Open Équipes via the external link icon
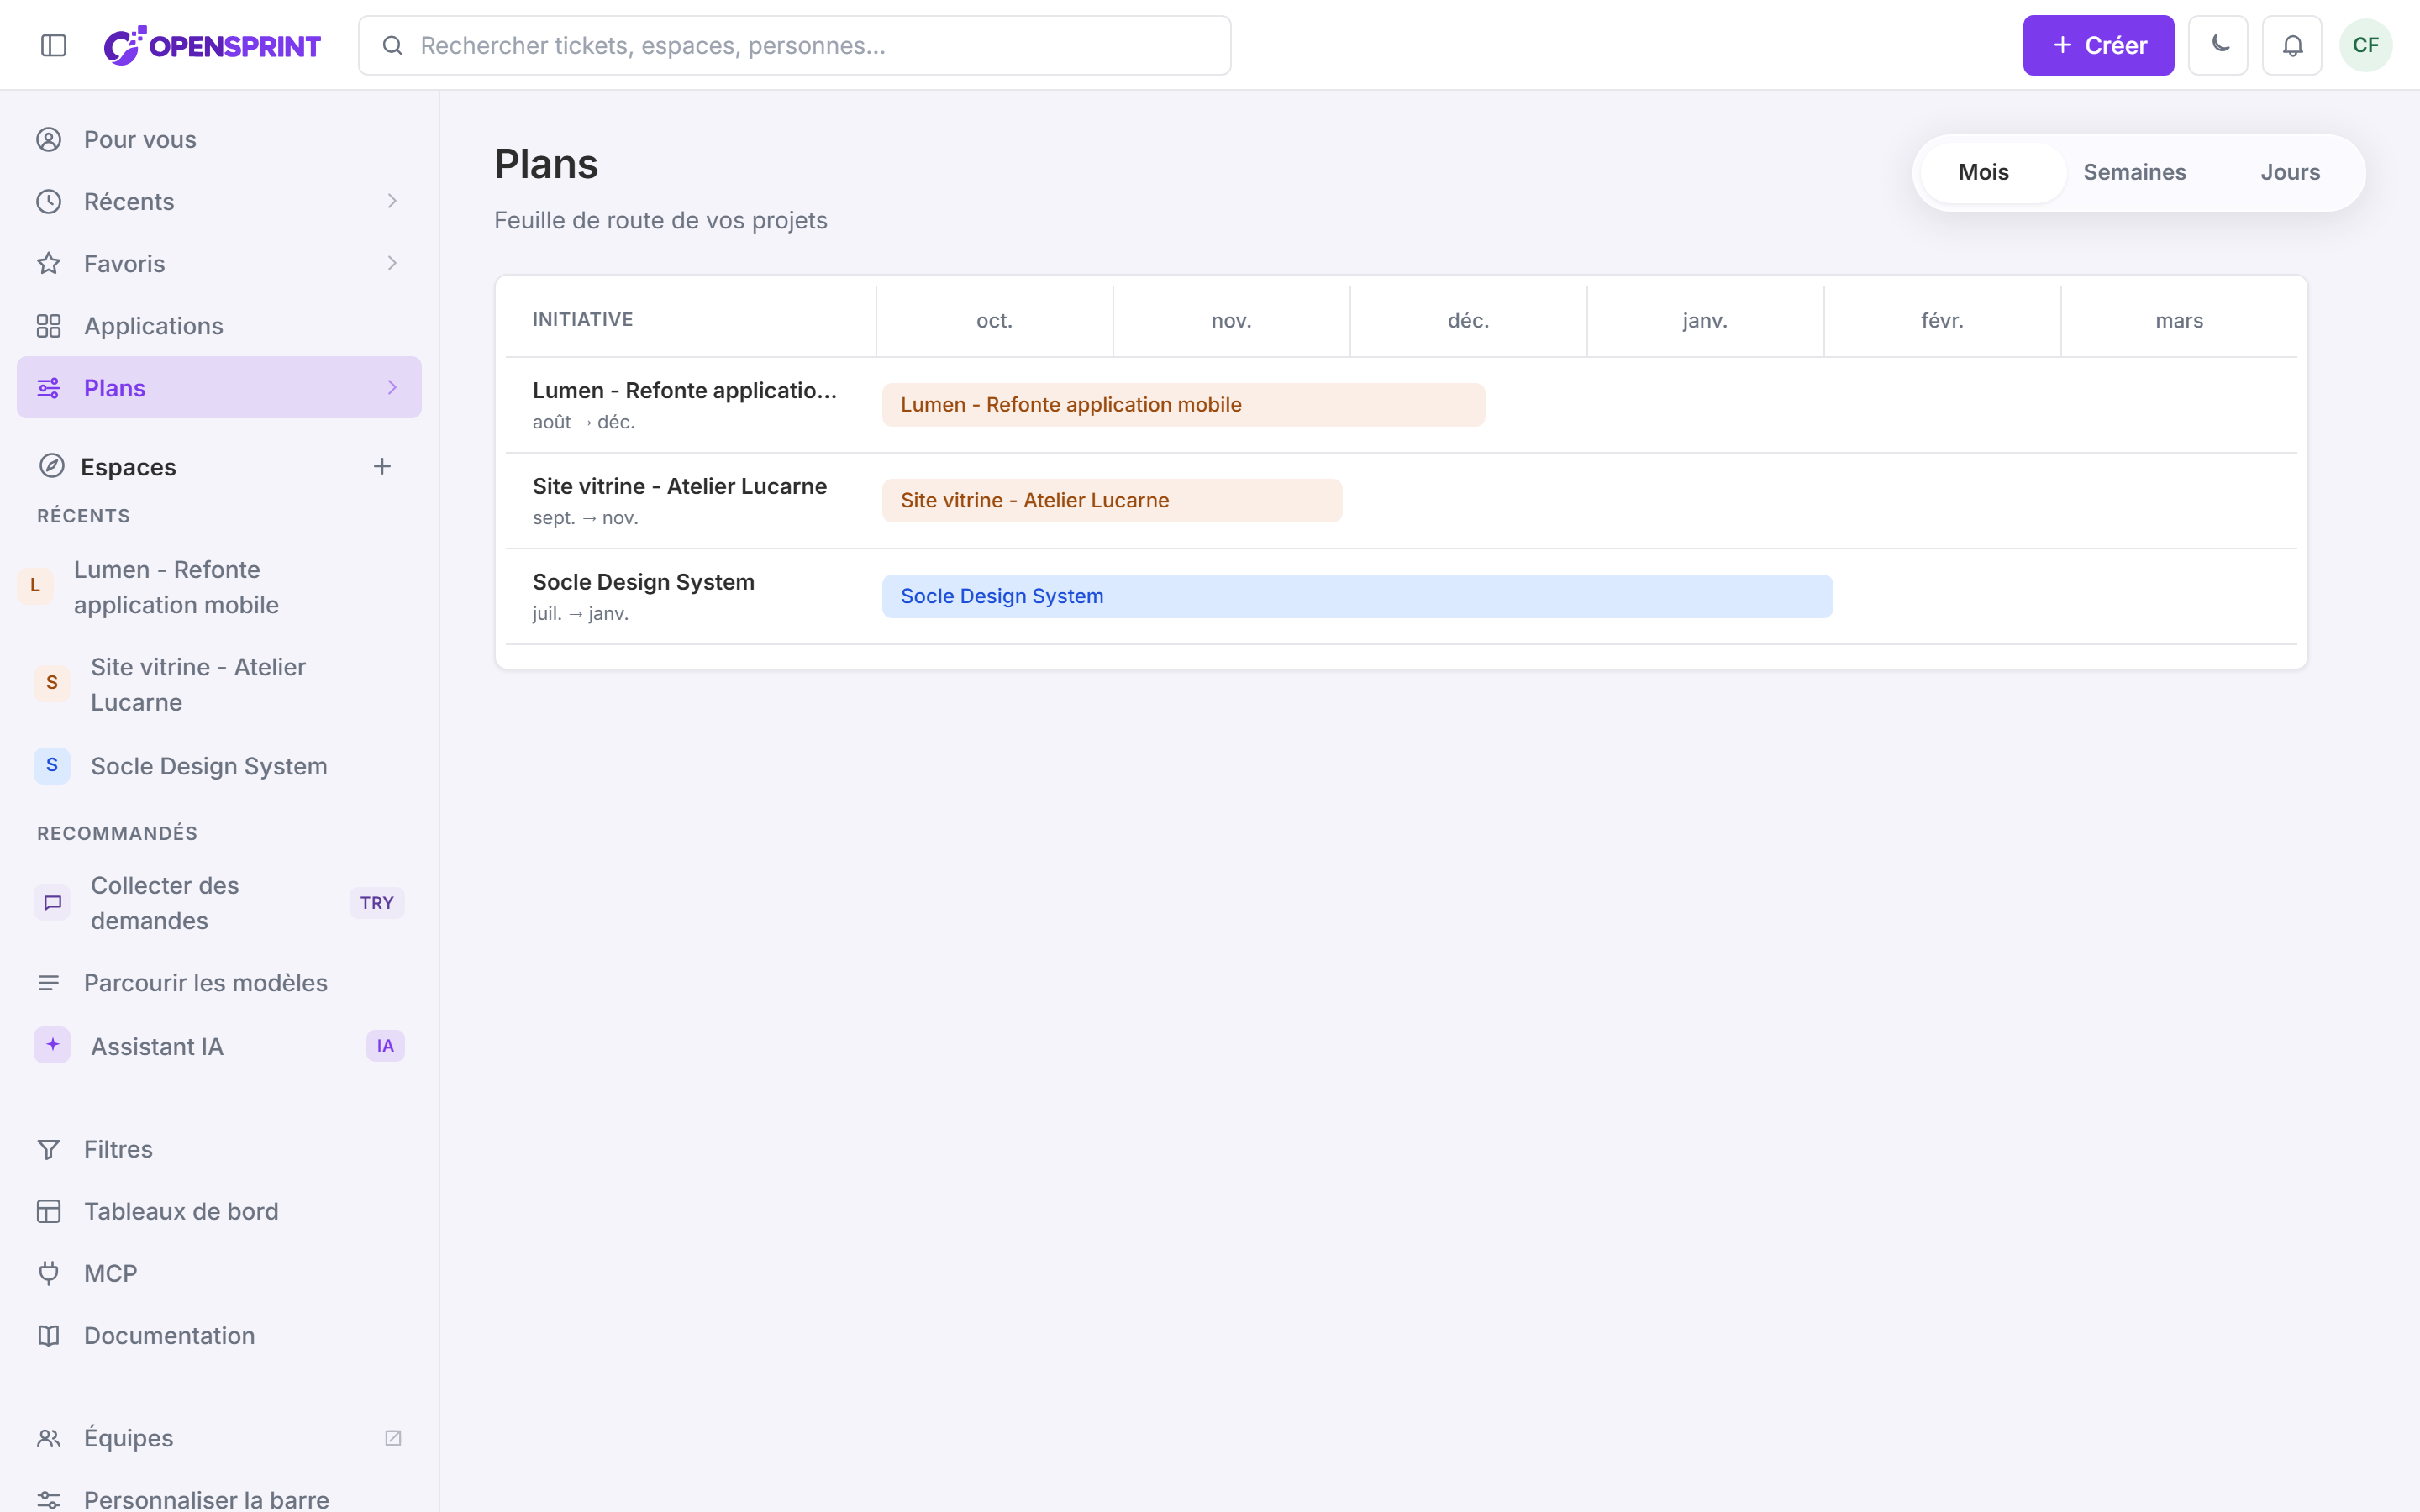2420x1512 pixels. [393, 1437]
